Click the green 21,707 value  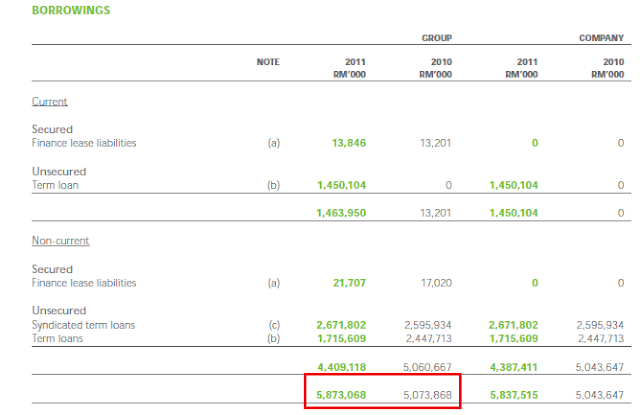348,283
